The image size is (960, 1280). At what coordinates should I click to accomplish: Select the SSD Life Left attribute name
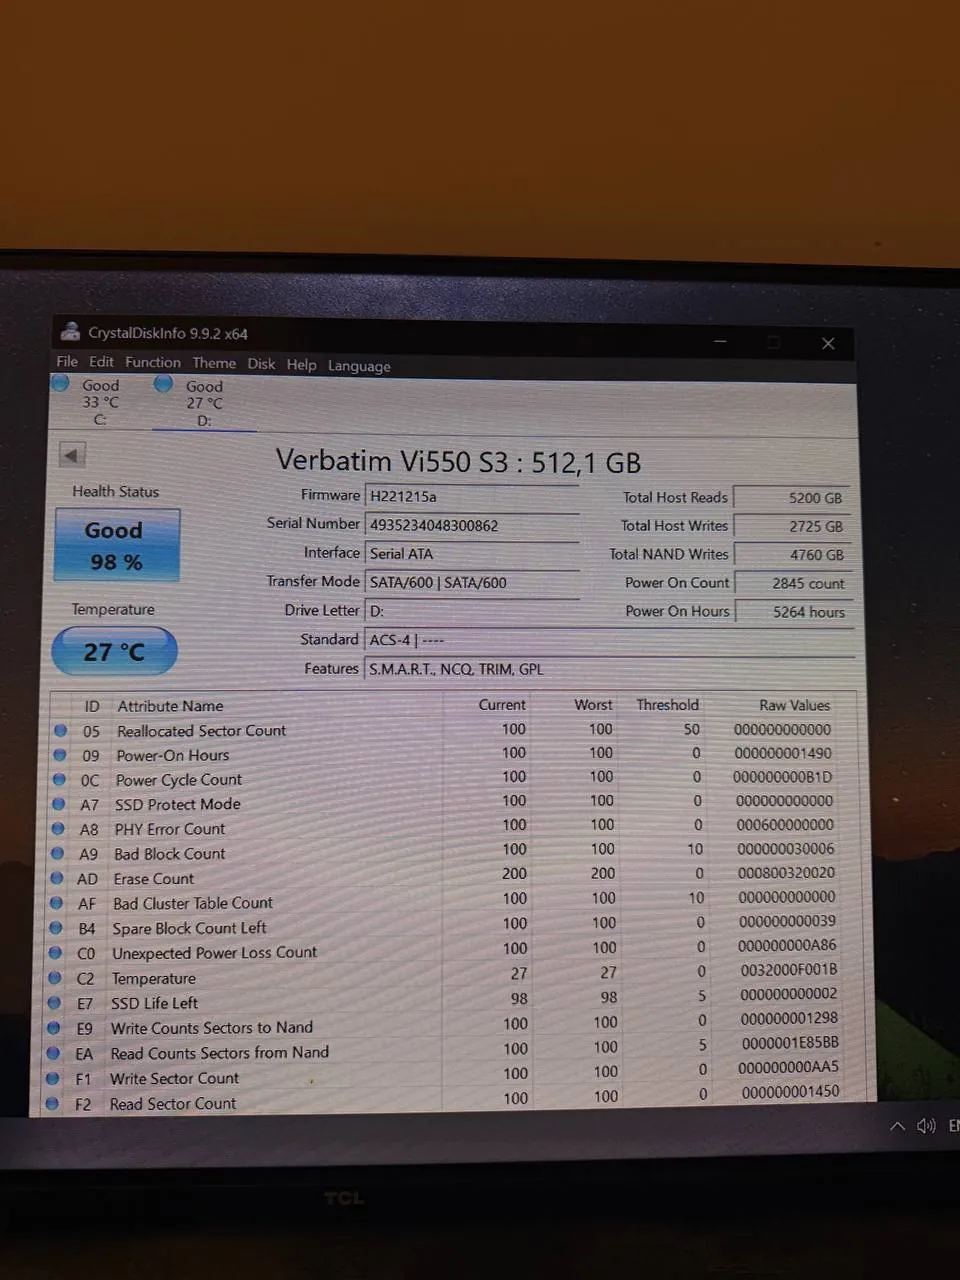tap(154, 1003)
